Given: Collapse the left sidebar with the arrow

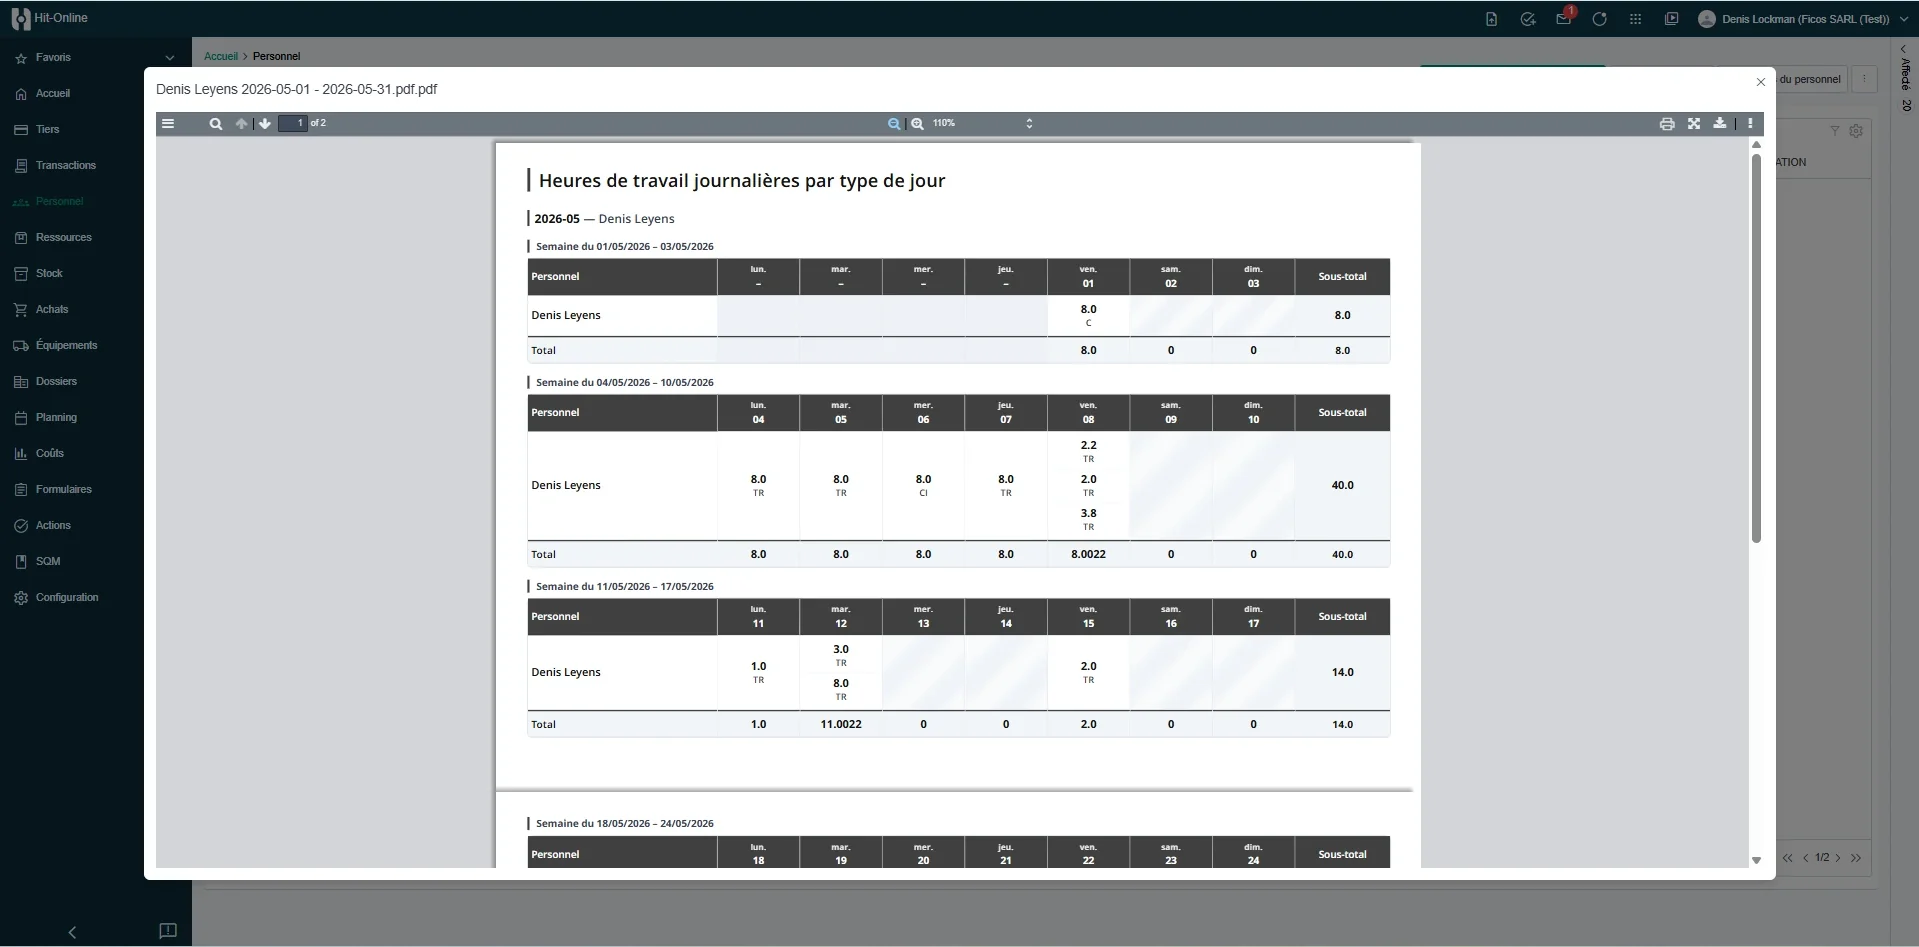Looking at the screenshot, I should (x=72, y=932).
